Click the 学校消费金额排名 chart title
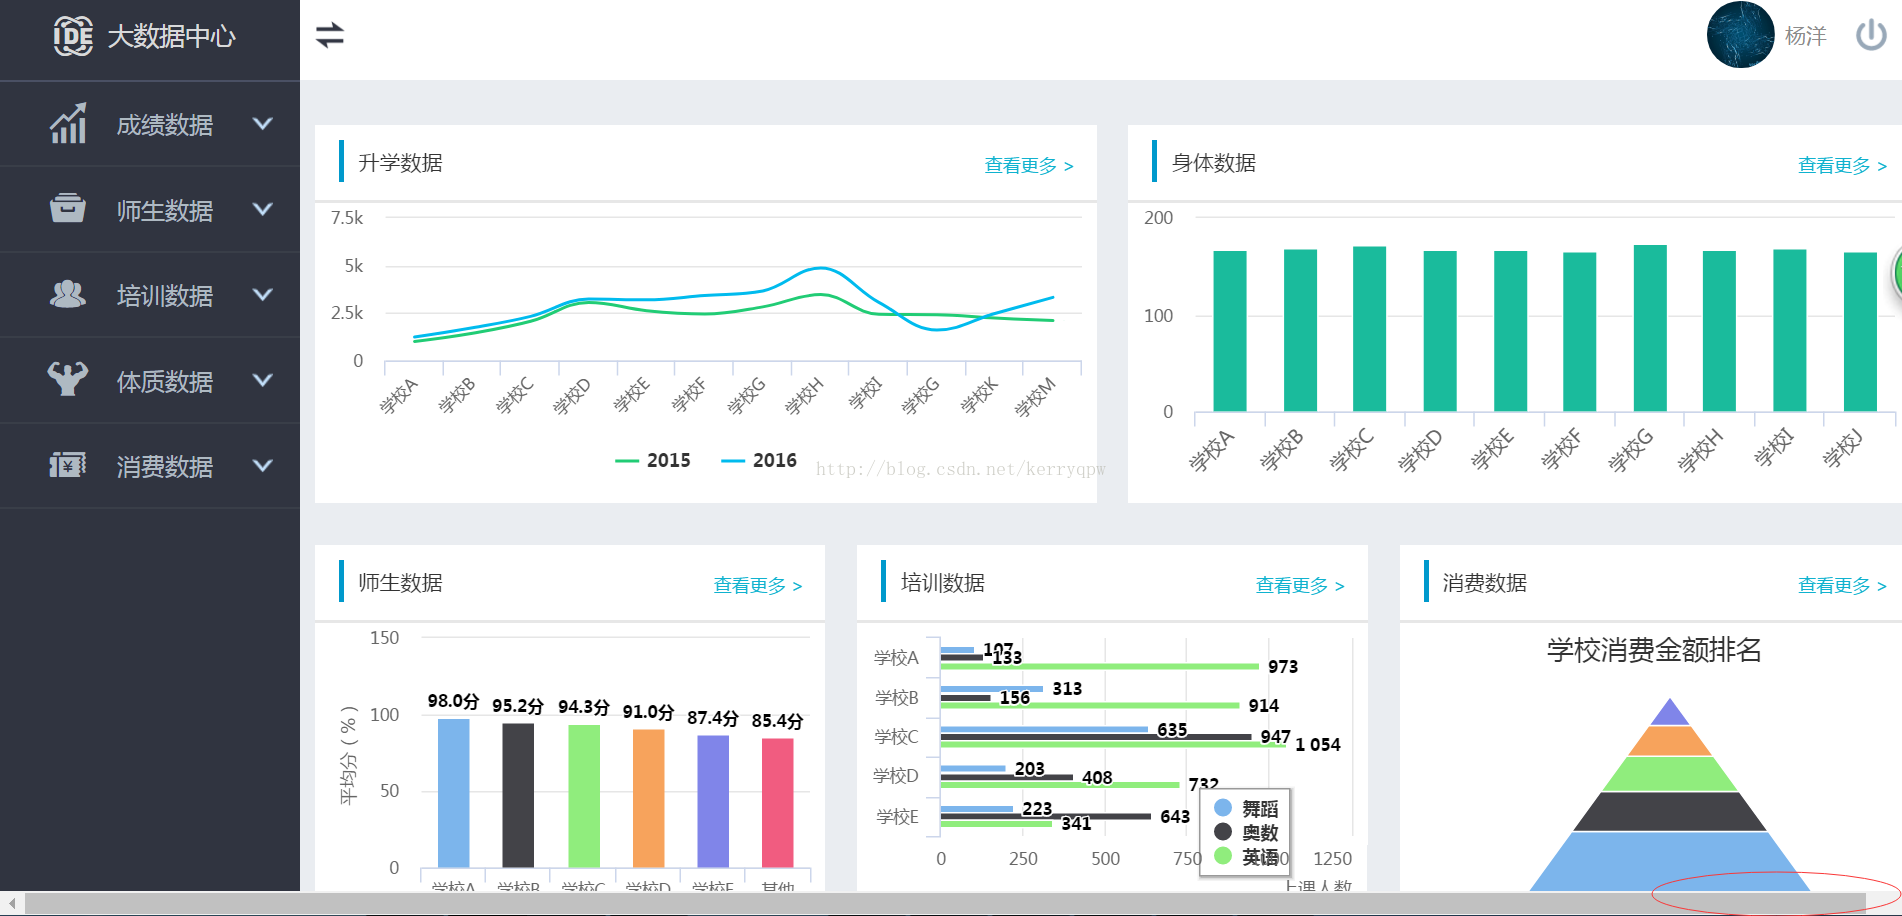This screenshot has height=916, width=1902. click(x=1654, y=650)
